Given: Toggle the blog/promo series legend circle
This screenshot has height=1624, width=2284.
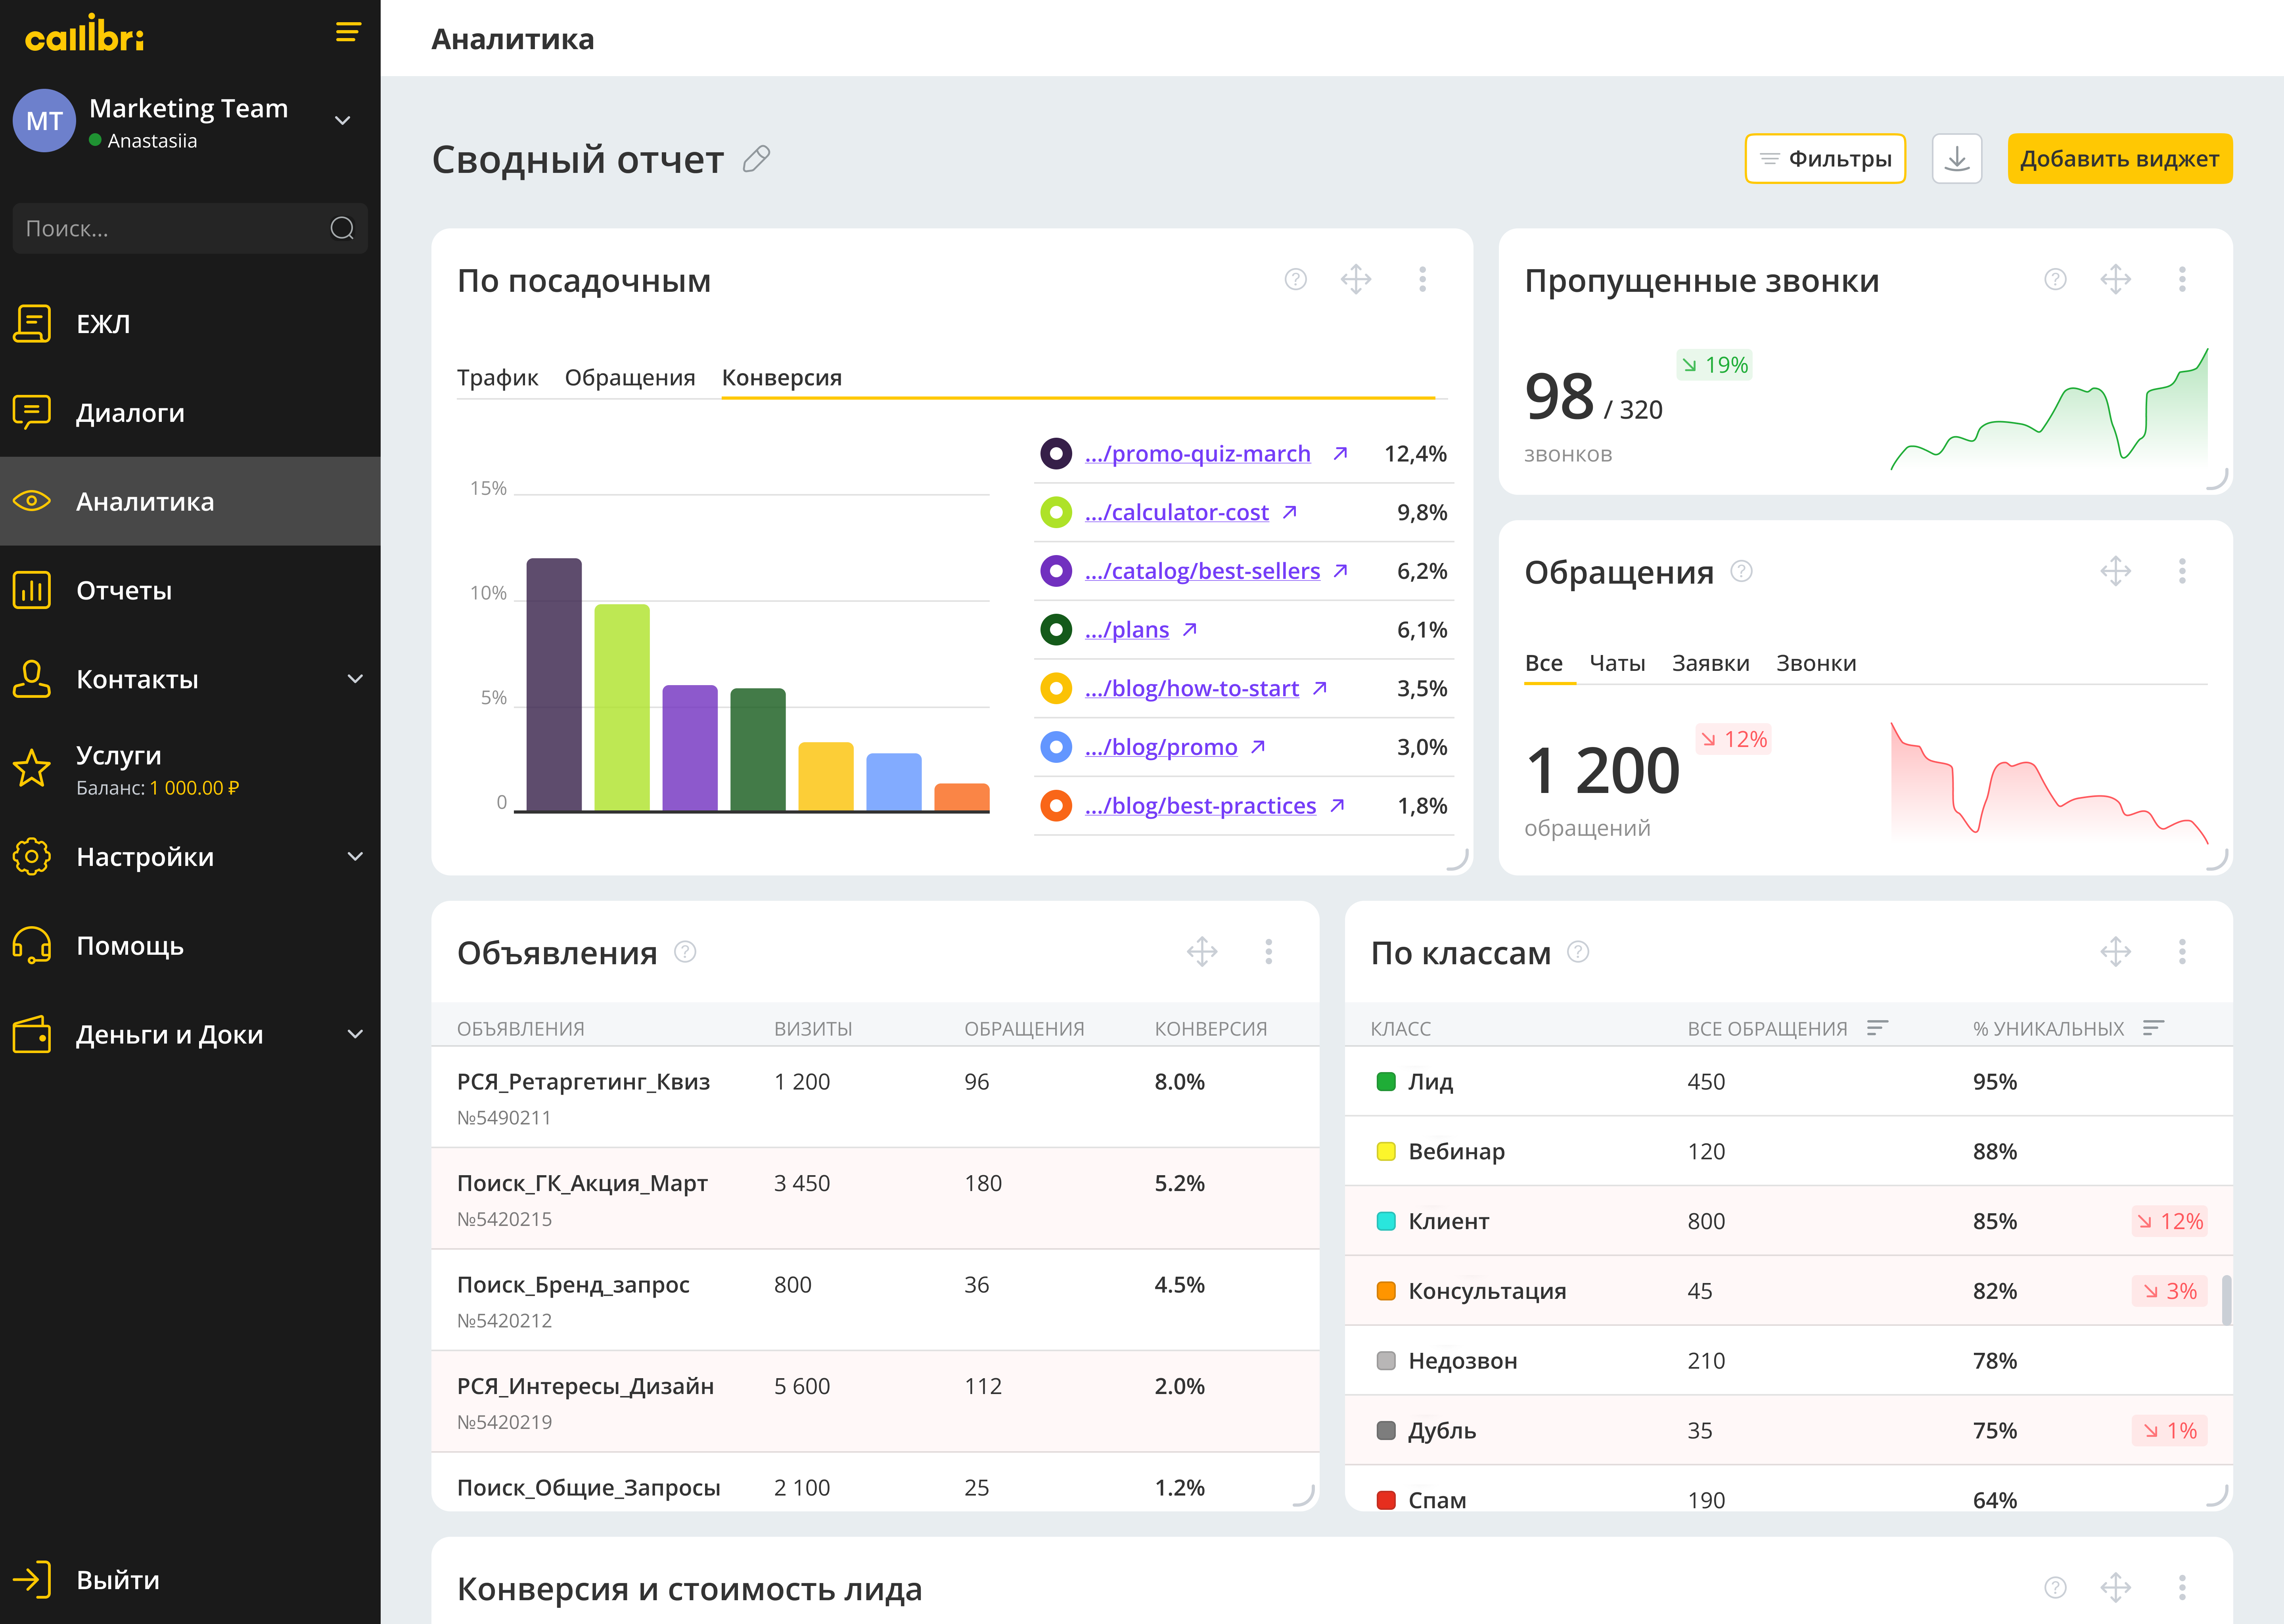Looking at the screenshot, I should coord(1056,747).
